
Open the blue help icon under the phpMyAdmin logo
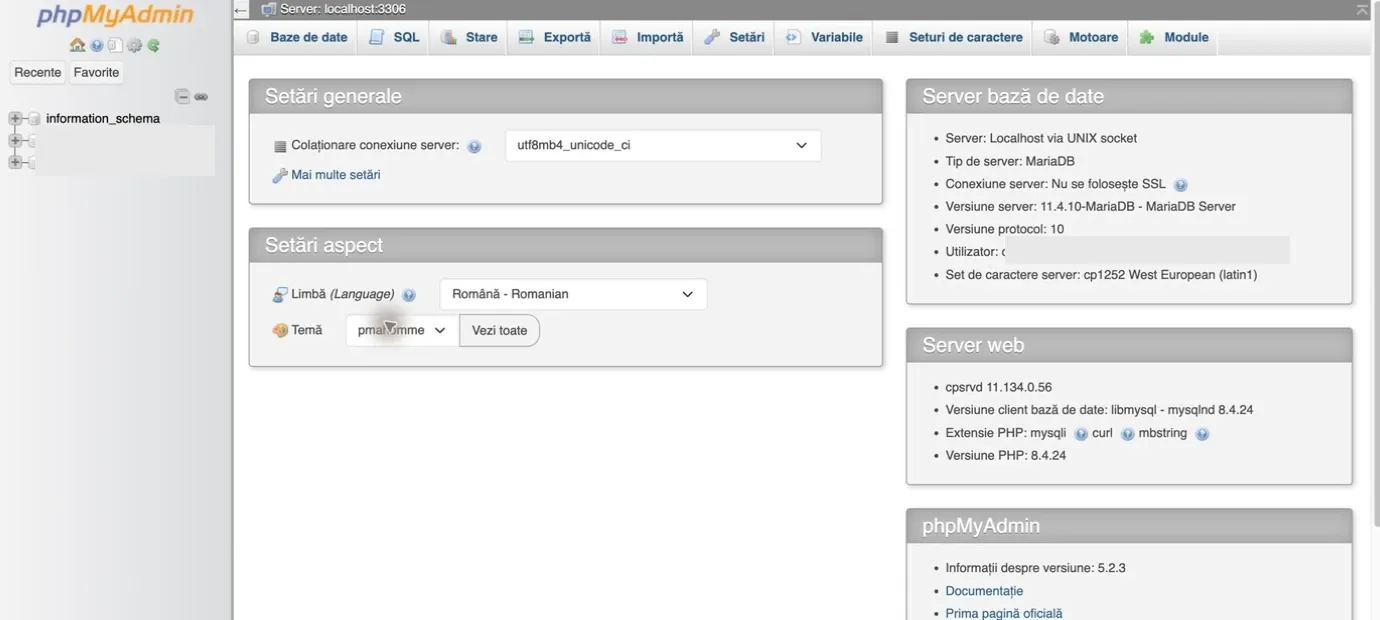[97, 45]
